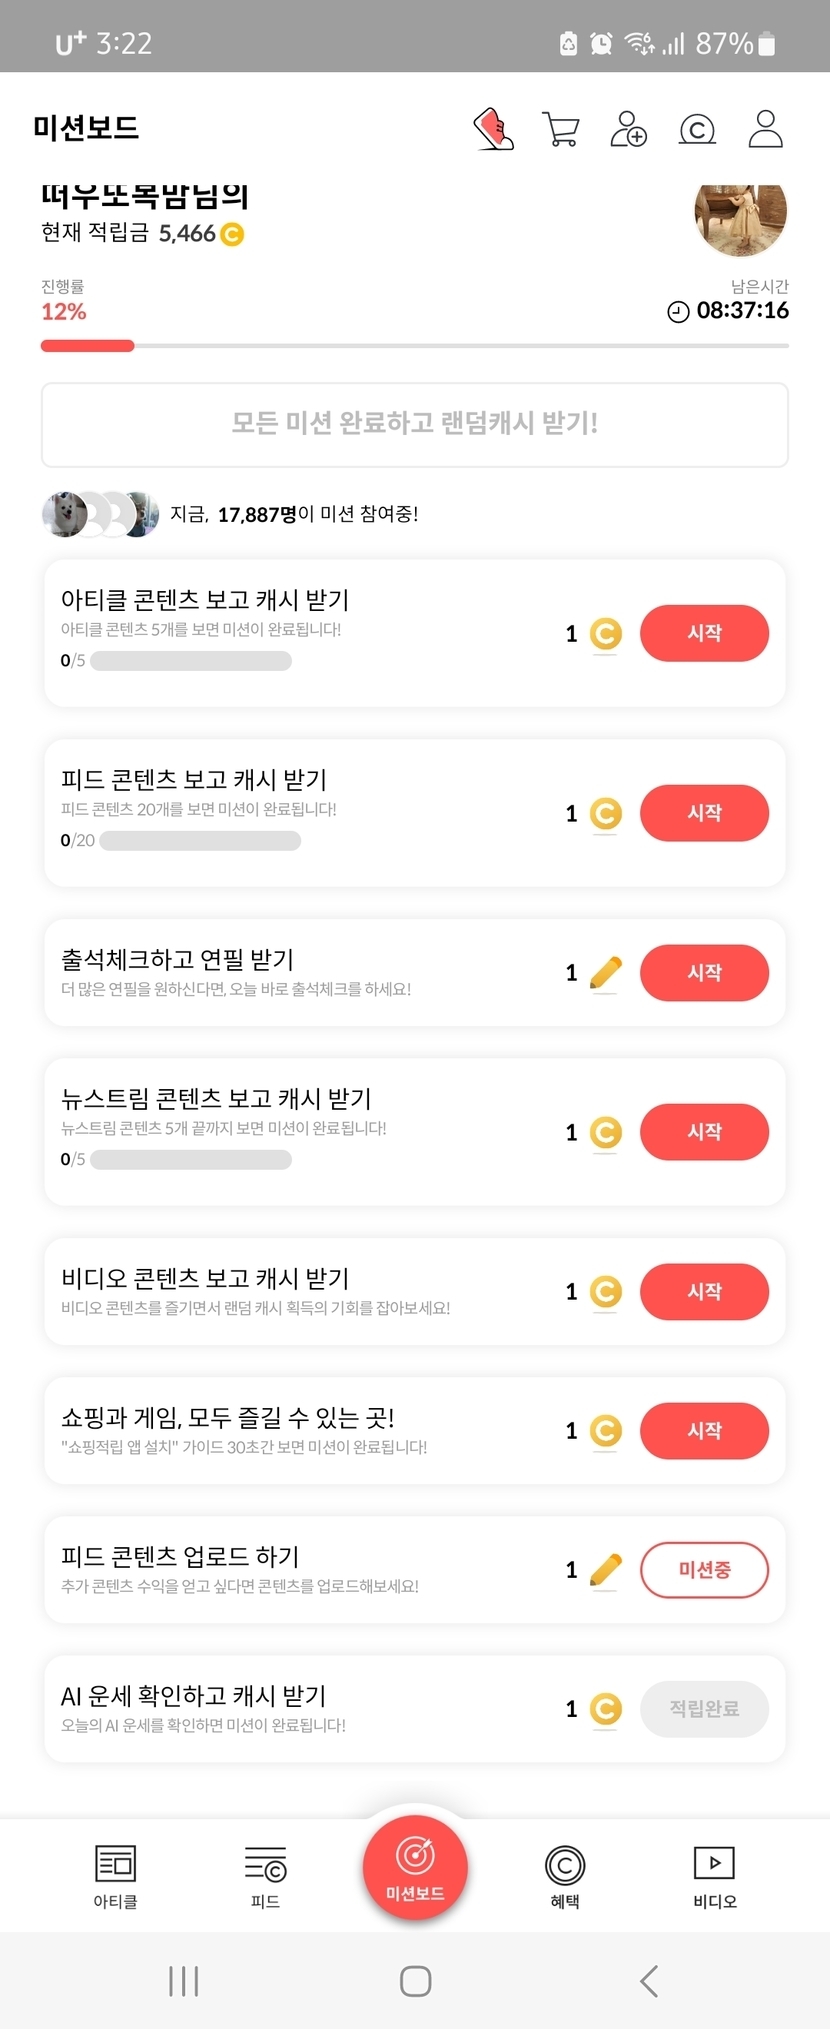Tap 미션중 on feed upload mission
This screenshot has height=2029, width=830.
(704, 1570)
